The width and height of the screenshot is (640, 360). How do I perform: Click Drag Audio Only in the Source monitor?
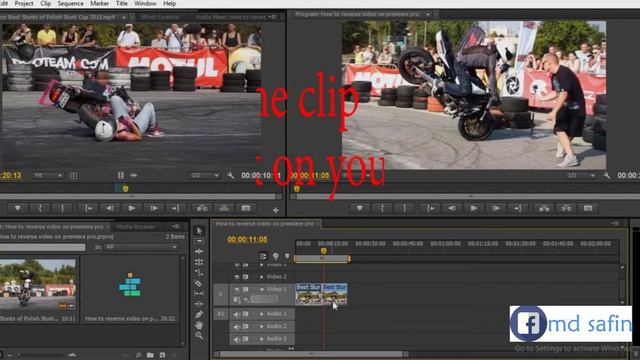coord(134,176)
